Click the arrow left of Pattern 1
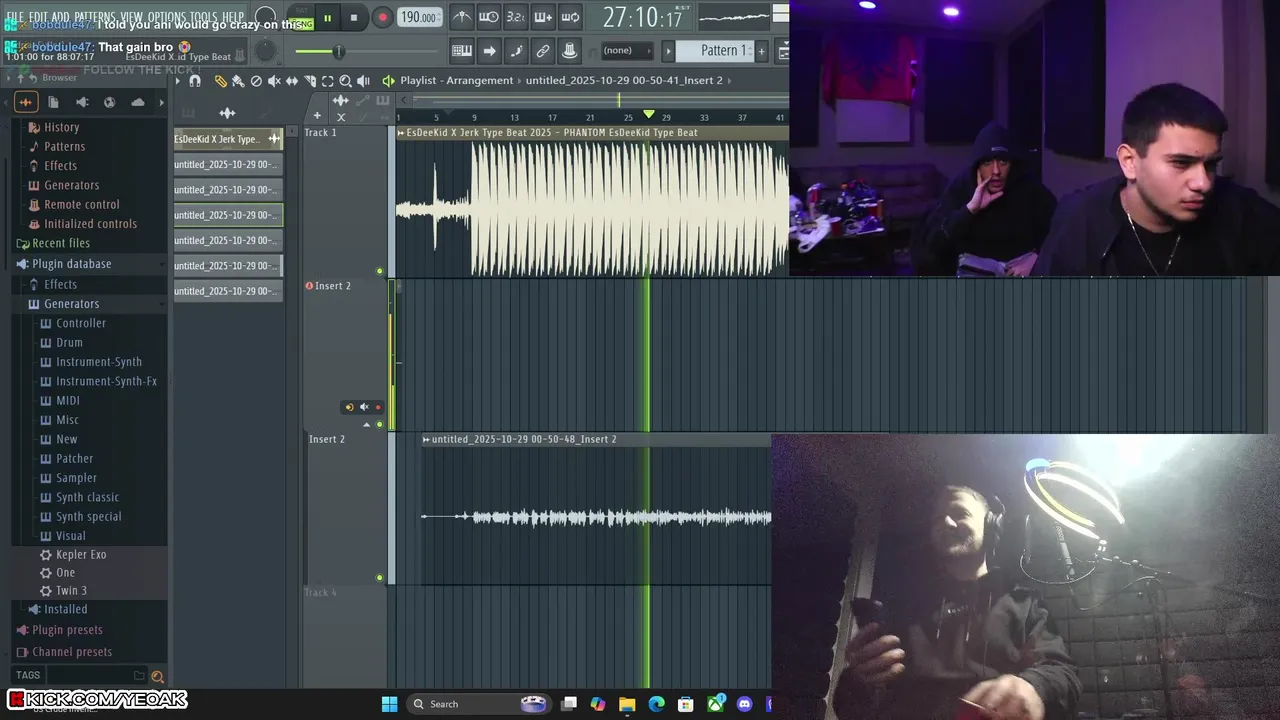 (x=669, y=51)
